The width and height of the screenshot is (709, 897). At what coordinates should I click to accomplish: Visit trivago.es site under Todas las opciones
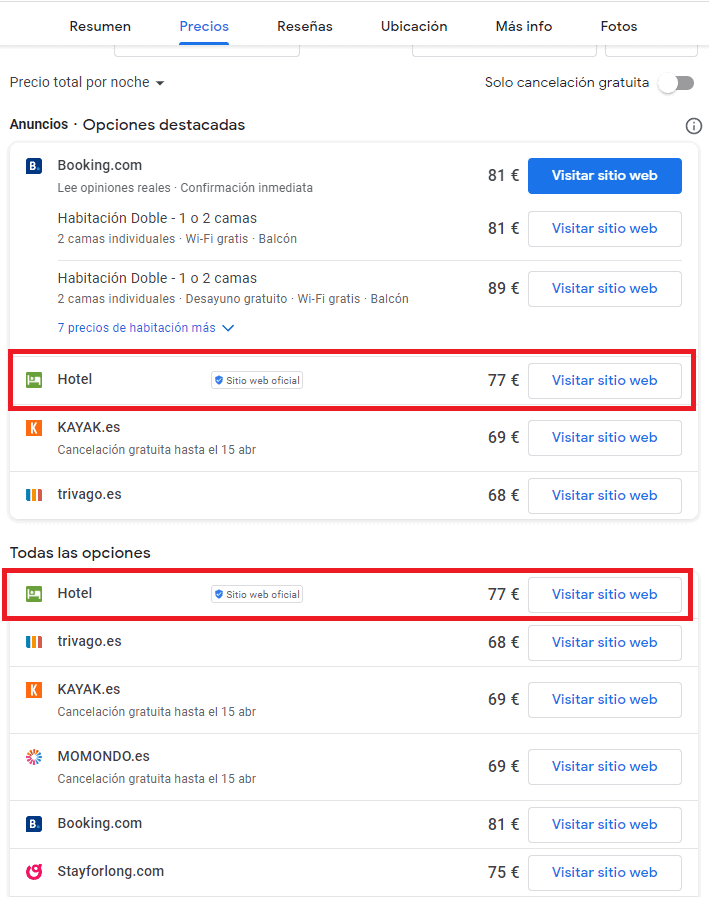(x=604, y=643)
